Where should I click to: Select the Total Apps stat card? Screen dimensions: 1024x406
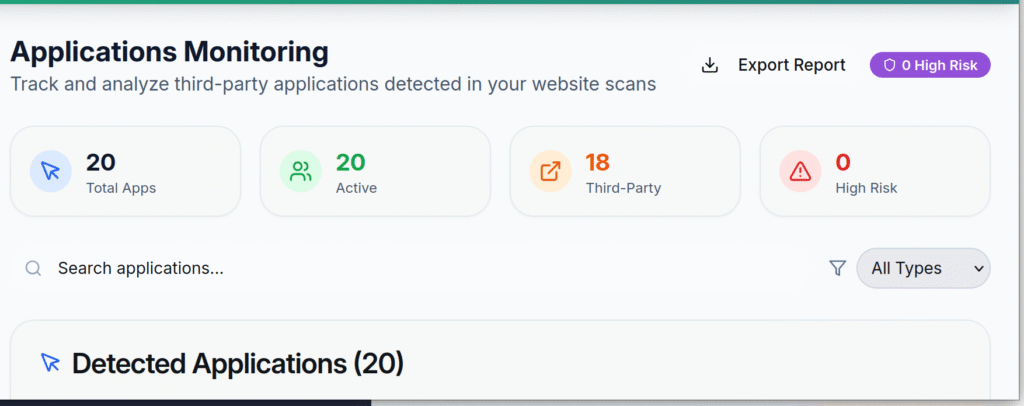point(125,171)
